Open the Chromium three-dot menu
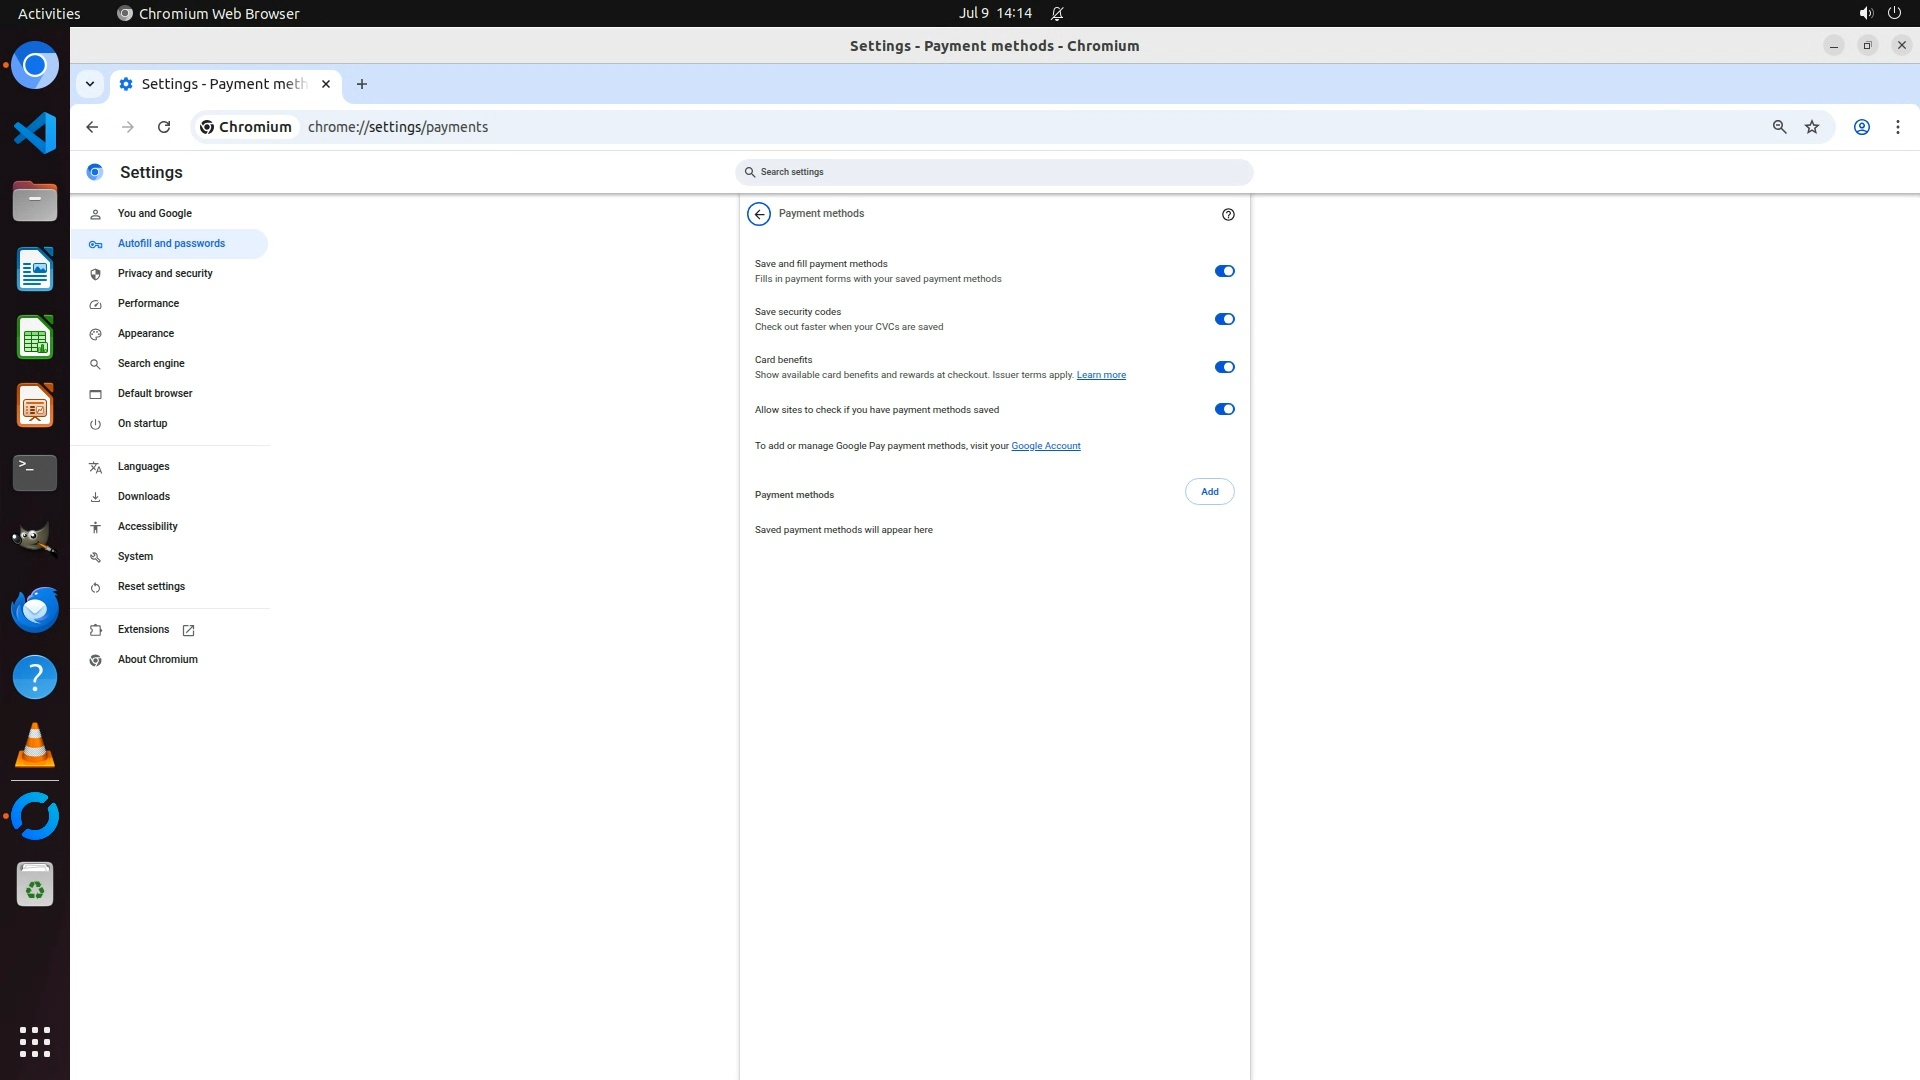Image resolution: width=1920 pixels, height=1080 pixels. [x=1897, y=127]
